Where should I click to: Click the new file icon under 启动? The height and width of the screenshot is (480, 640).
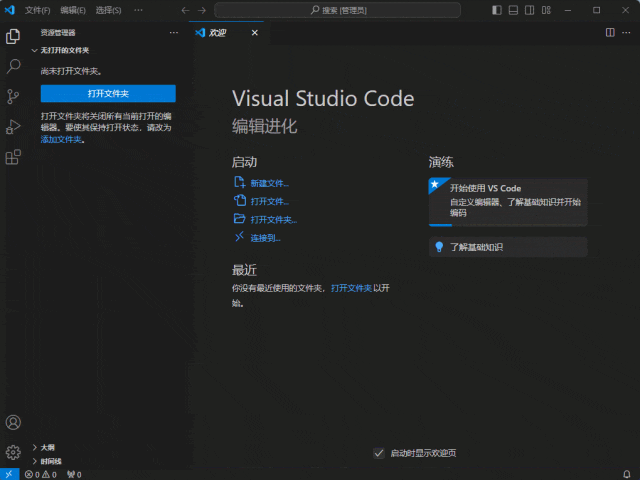pyautogui.click(x=240, y=182)
